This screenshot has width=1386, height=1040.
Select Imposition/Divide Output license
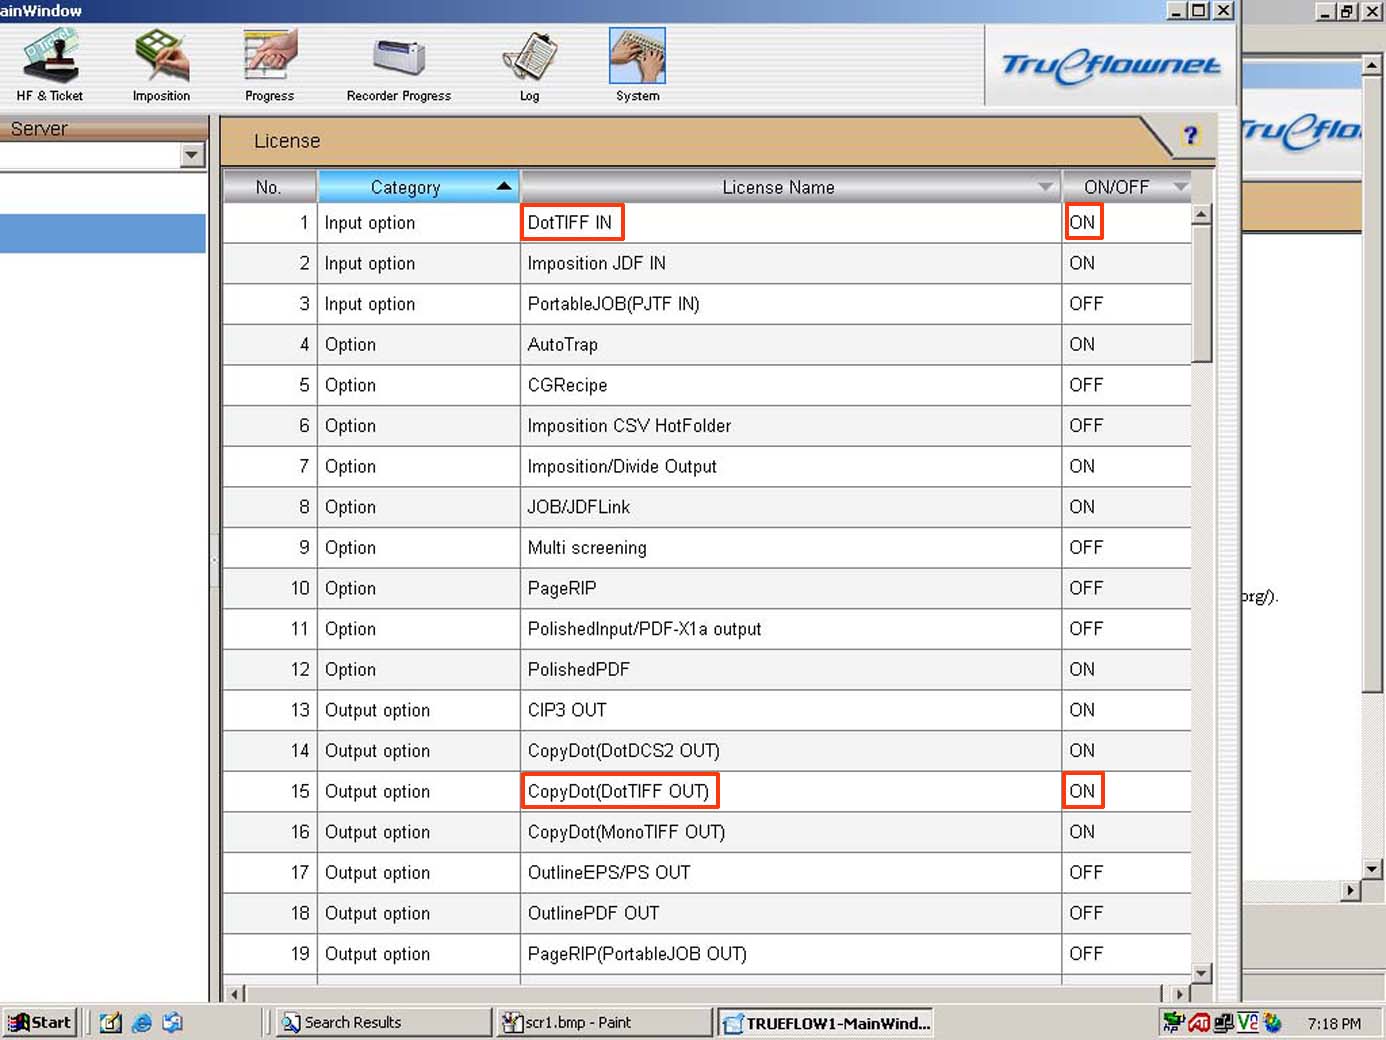(x=622, y=466)
